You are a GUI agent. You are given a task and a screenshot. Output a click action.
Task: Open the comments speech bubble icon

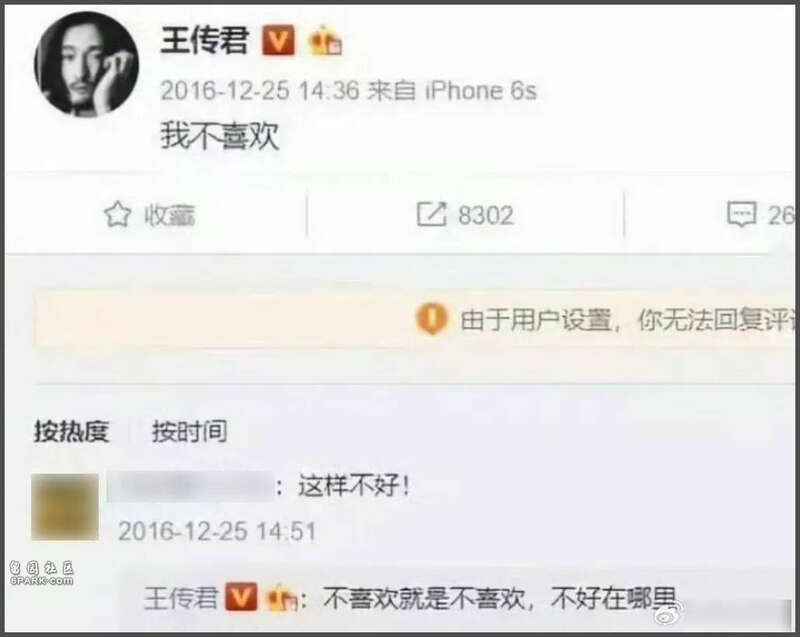coord(741,214)
